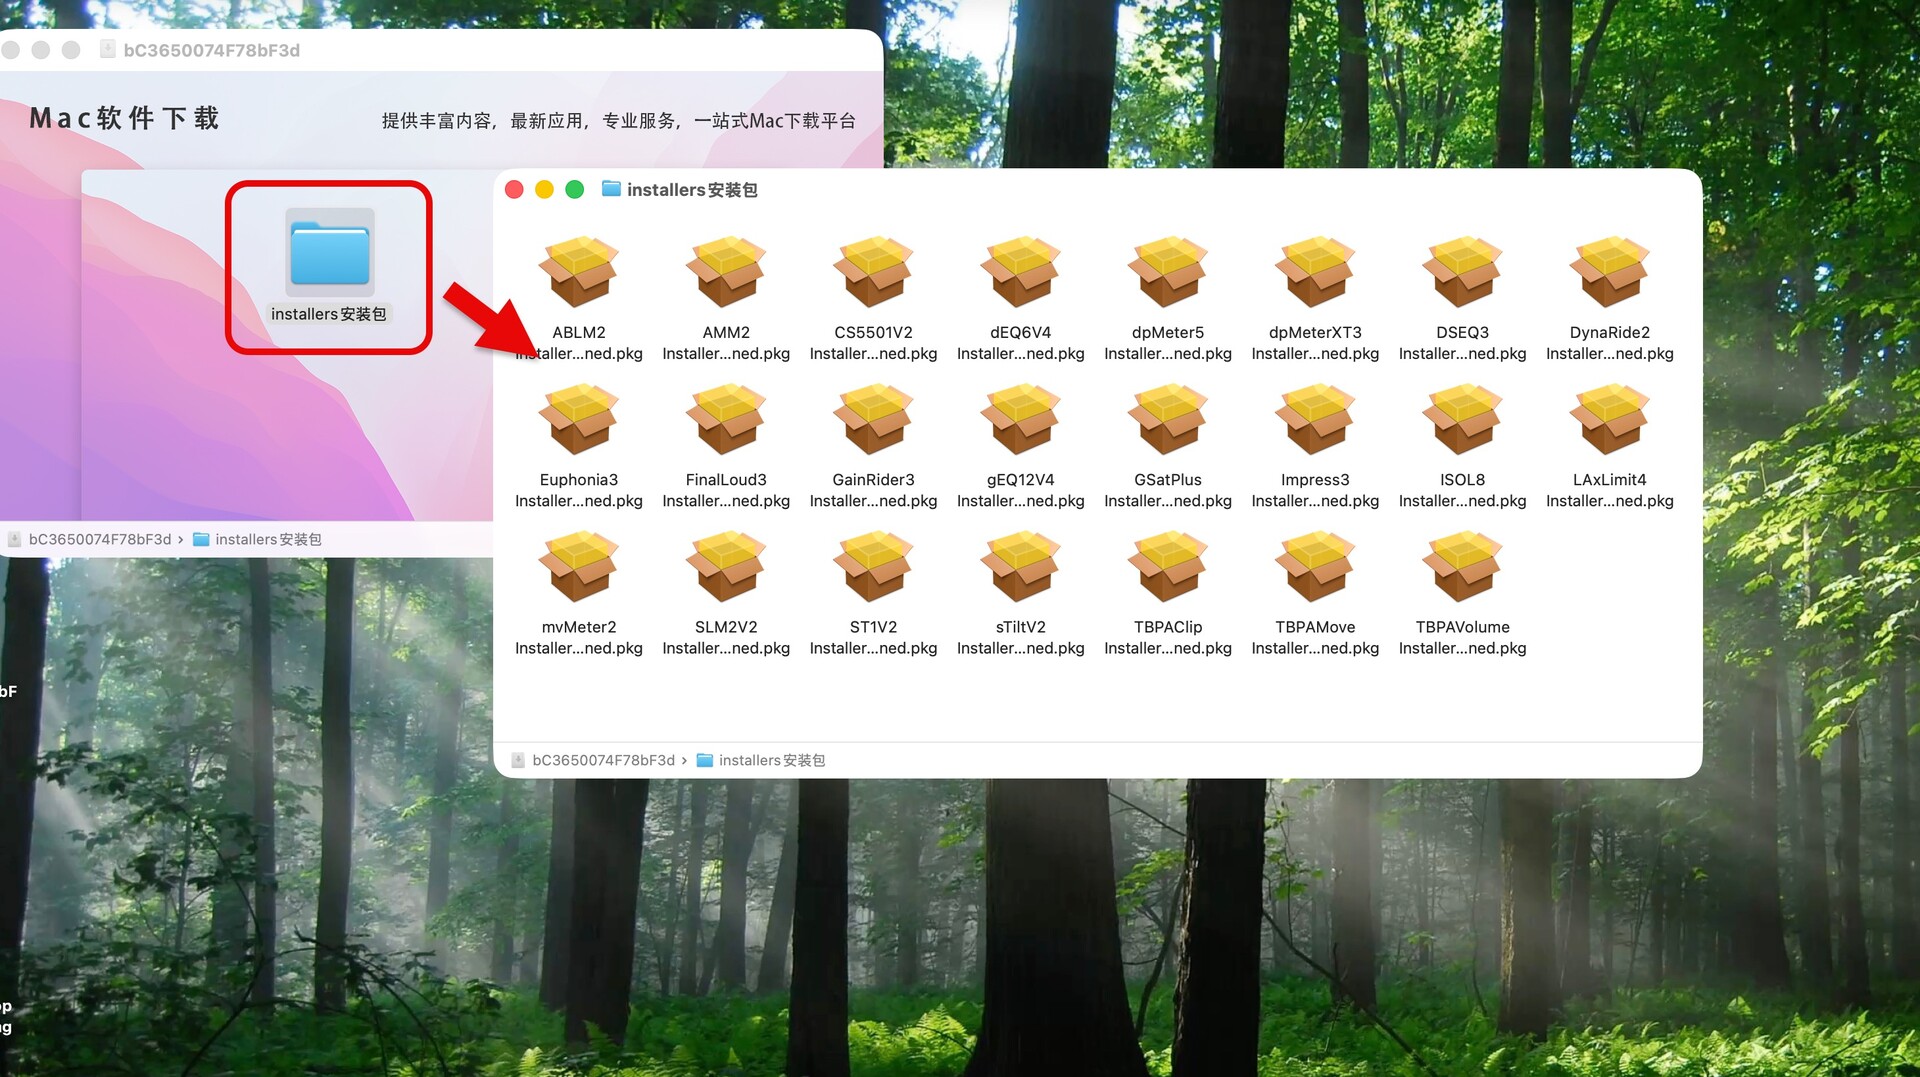Click bC3650074F78bF3d in the right window path bar
Screen dimensions: 1920x1077
click(x=602, y=761)
